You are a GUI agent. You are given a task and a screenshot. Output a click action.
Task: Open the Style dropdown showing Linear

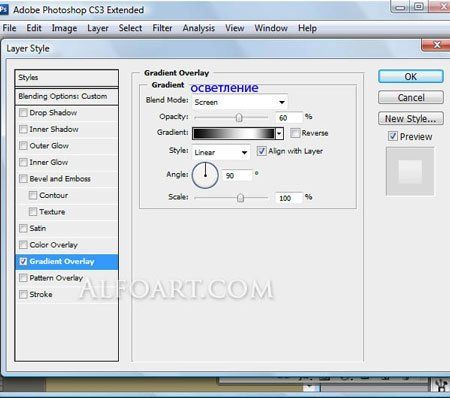(221, 152)
